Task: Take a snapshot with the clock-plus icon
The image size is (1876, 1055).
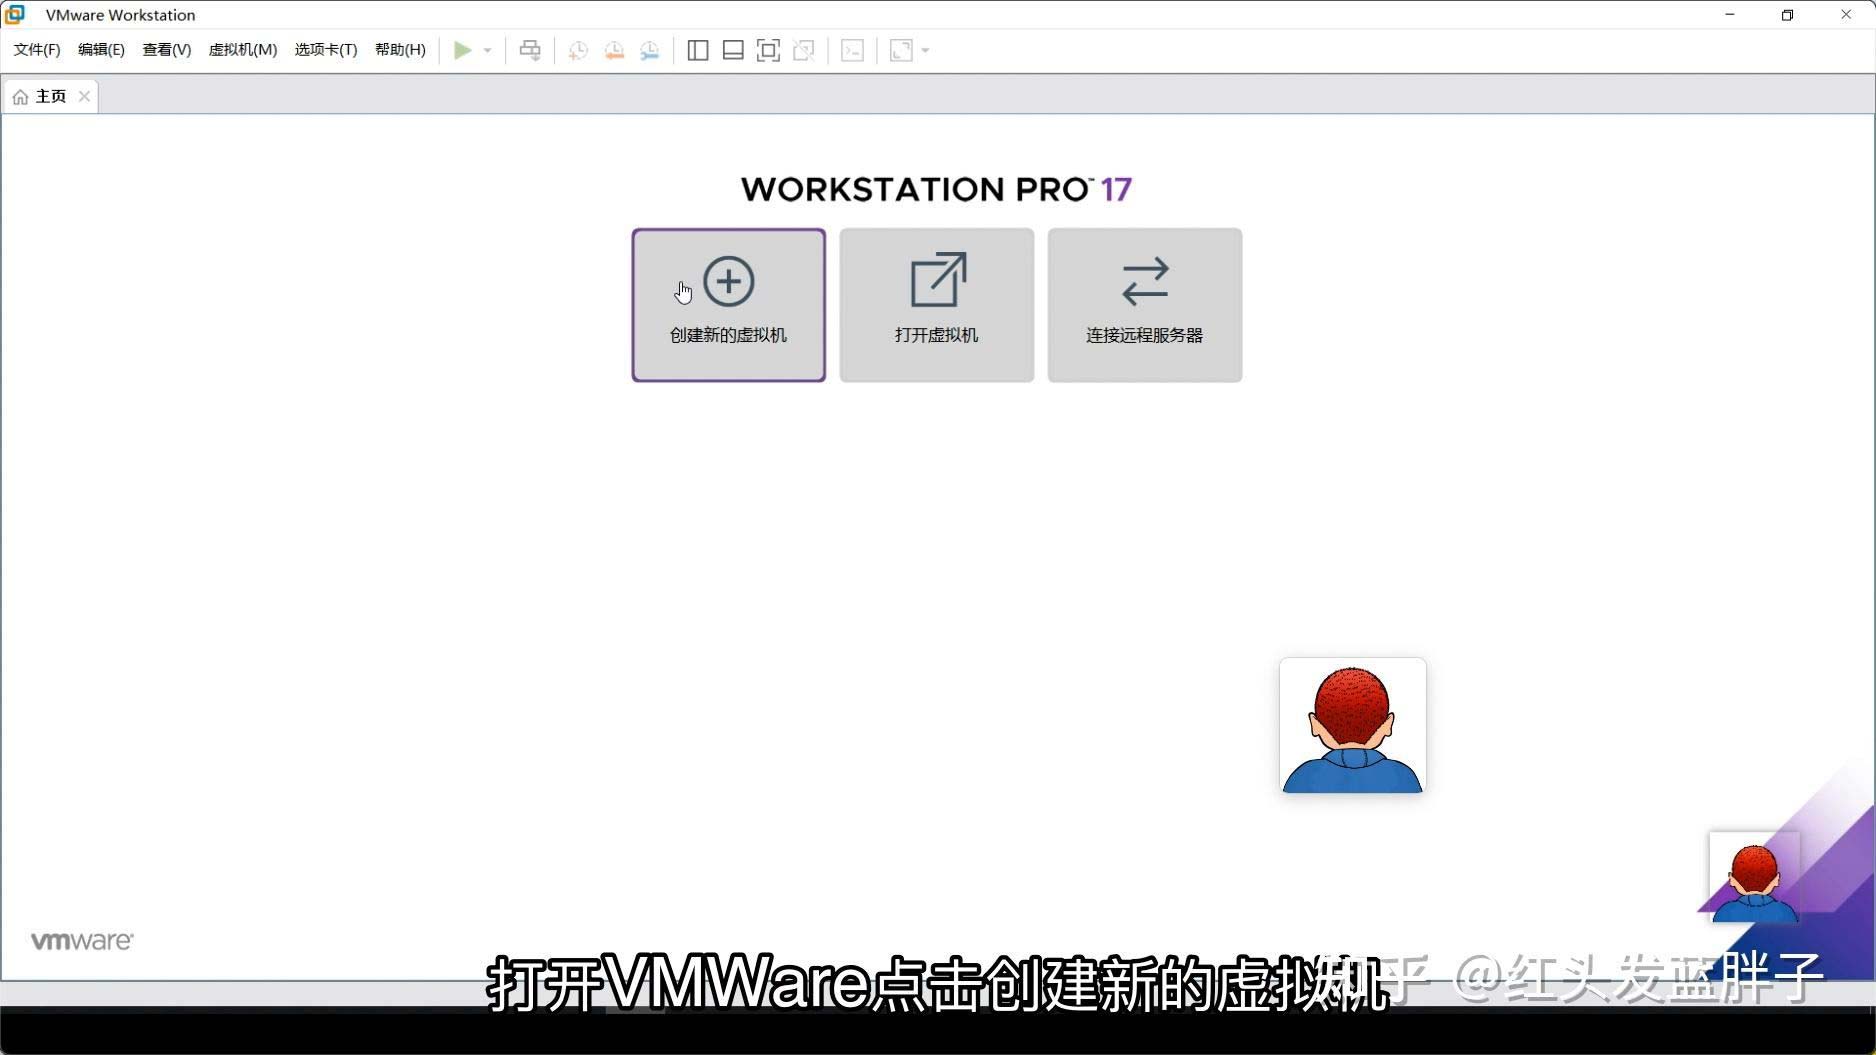Action: [578, 50]
